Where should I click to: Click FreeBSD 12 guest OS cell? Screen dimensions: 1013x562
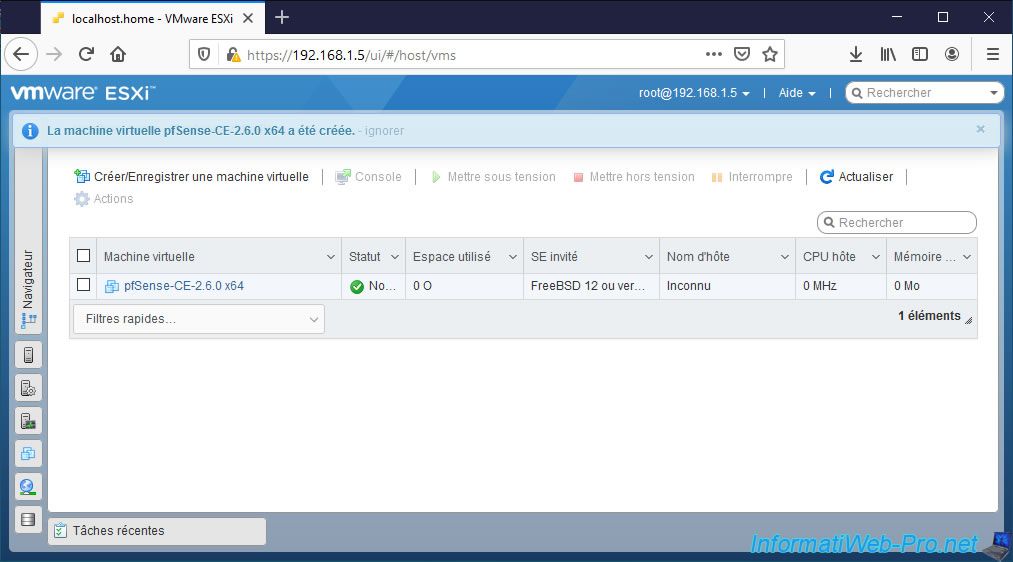coord(591,286)
